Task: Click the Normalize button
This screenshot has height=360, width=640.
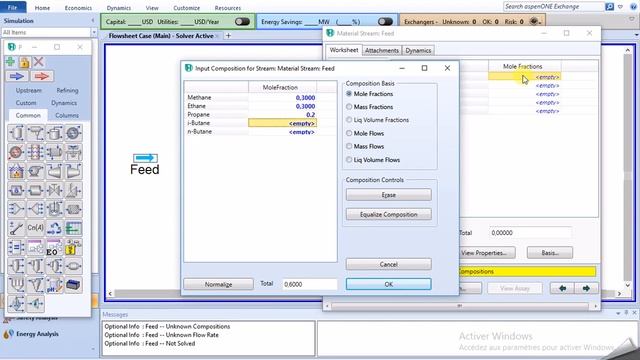Action: pyautogui.click(x=218, y=284)
